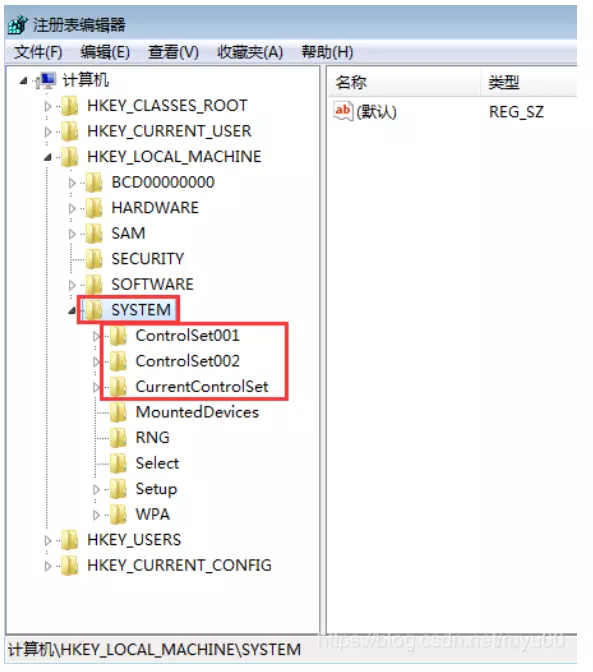Expand WPA key with its arrow
The image size is (593, 672).
pos(96,515)
